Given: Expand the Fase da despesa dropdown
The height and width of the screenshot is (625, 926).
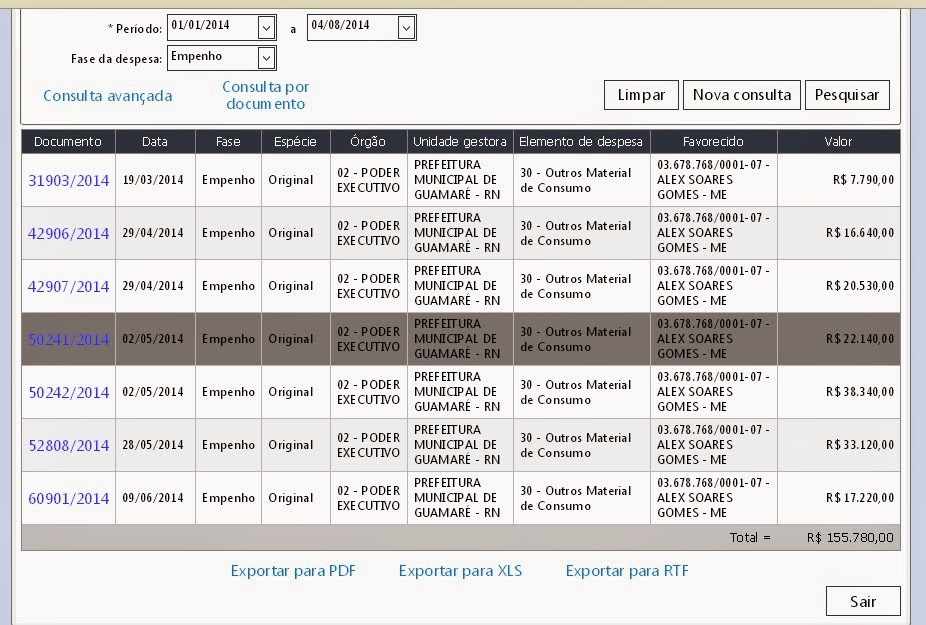Looking at the screenshot, I should tap(266, 58).
